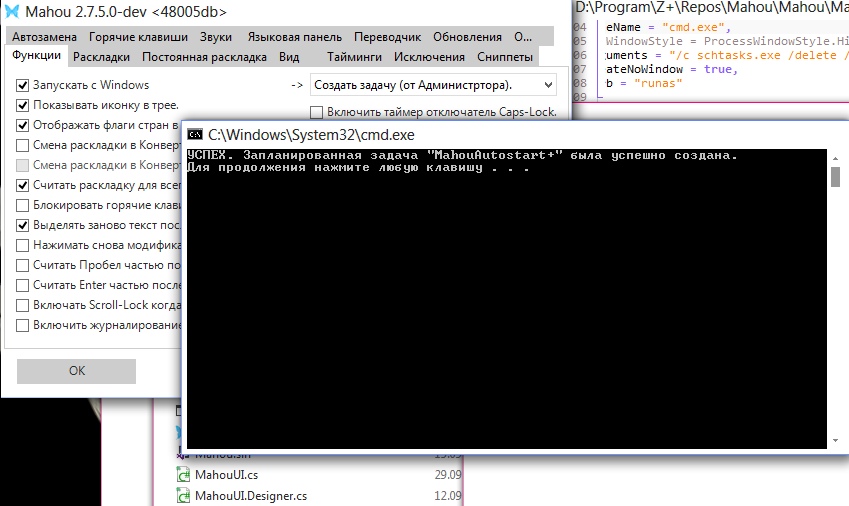Select the MahouUI.cs file icon
This screenshot has height=506, width=849.
pyautogui.click(x=183, y=475)
